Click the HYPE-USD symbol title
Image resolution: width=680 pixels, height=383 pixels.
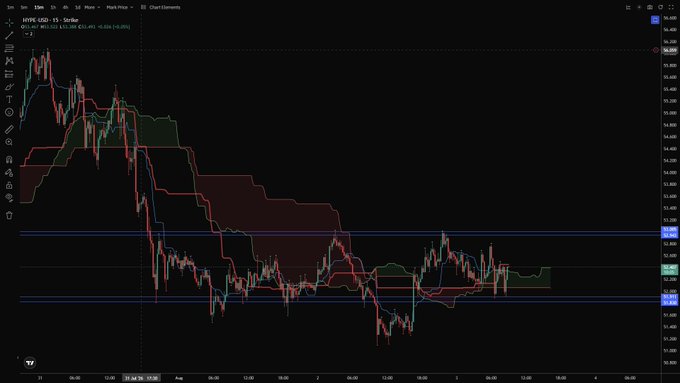(50, 20)
